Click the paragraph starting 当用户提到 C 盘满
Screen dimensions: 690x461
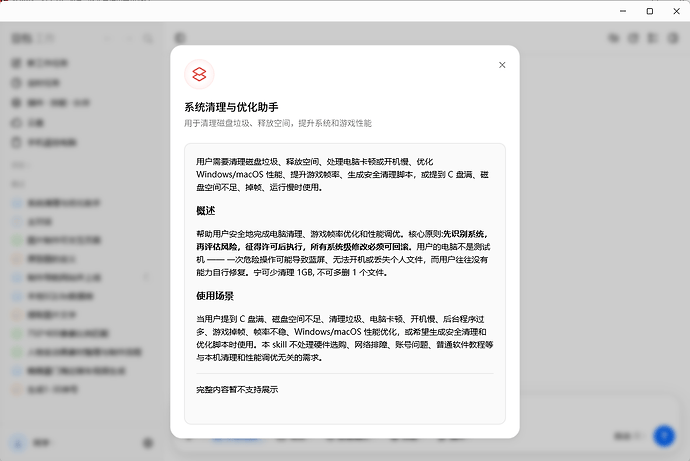coord(345,338)
